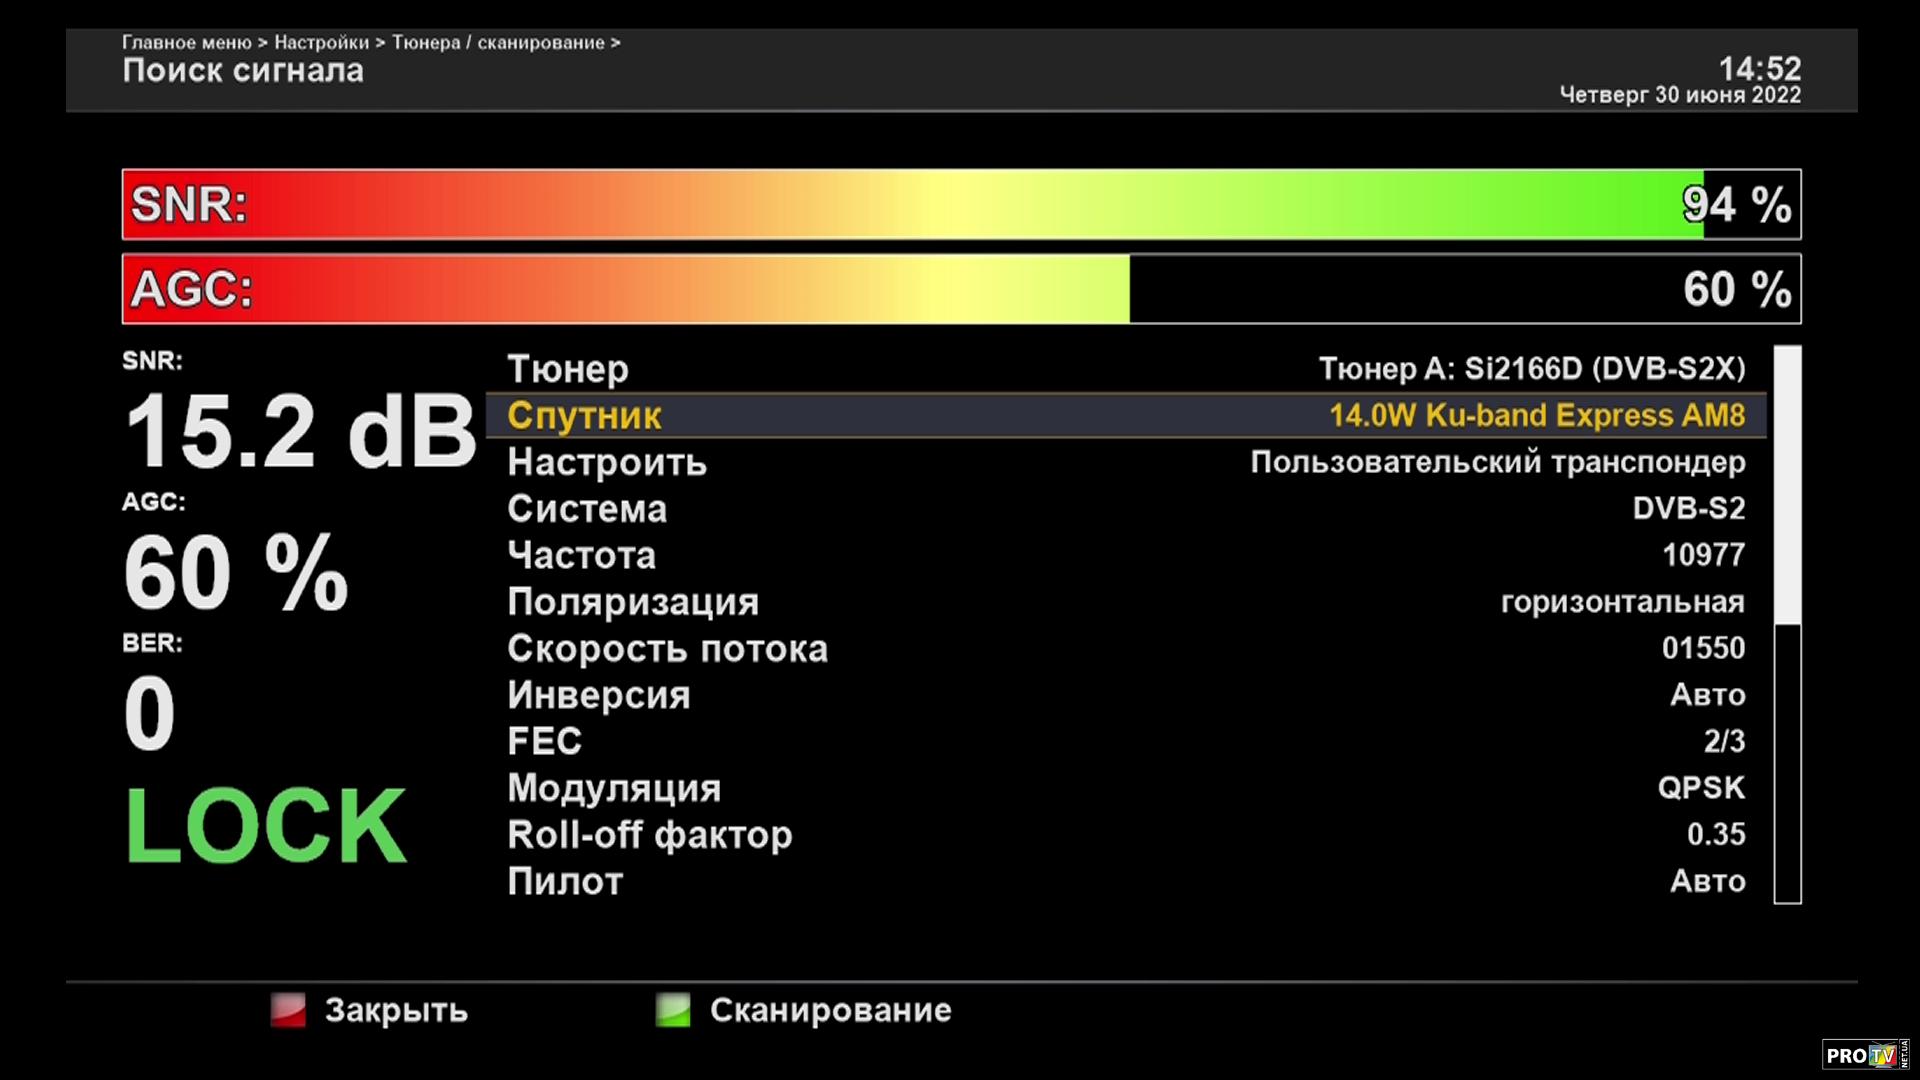Select the FEC 2/3 row
Screen dimensions: 1920x1080
coord(1125,741)
